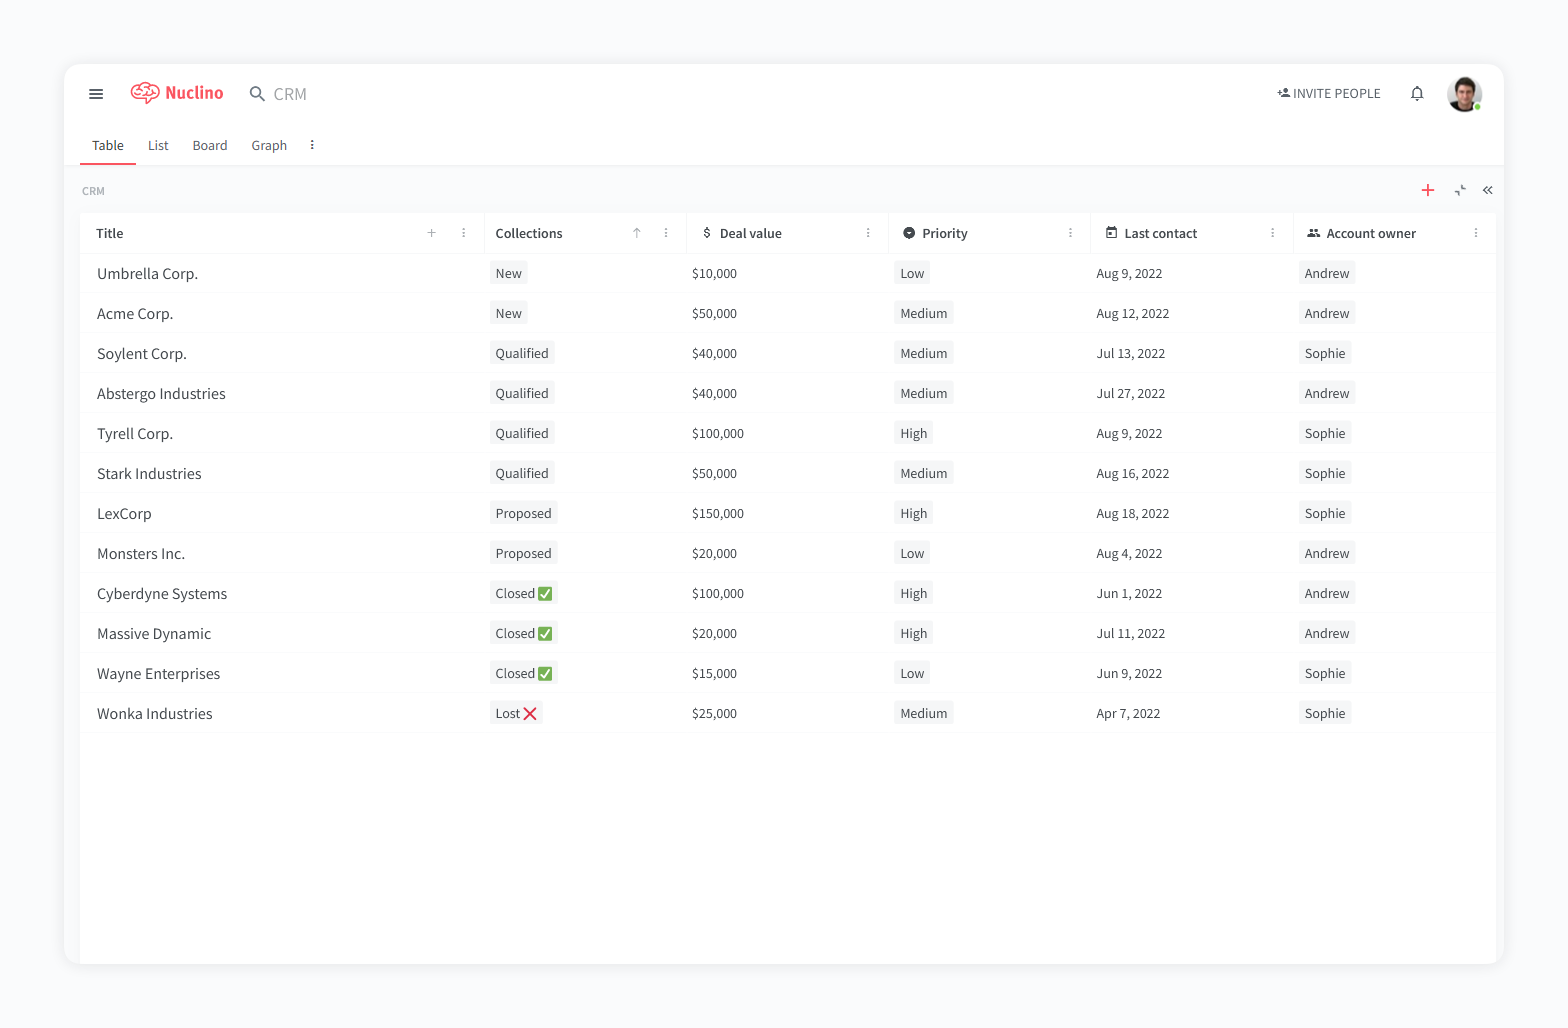Click Proposed tag on LexCorp

tap(524, 513)
